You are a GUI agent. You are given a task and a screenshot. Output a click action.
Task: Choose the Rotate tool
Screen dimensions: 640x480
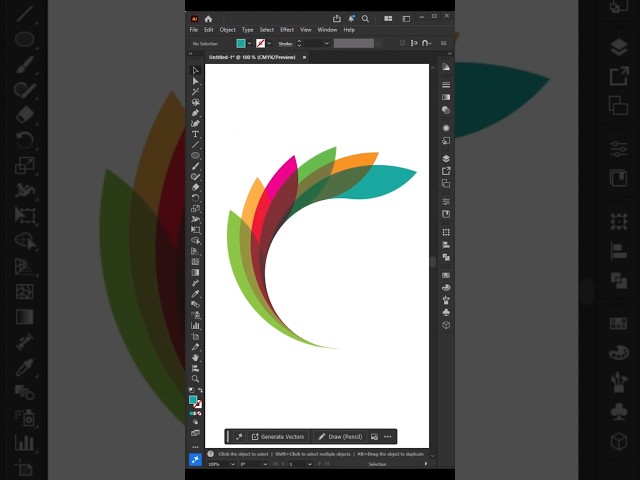(x=196, y=198)
